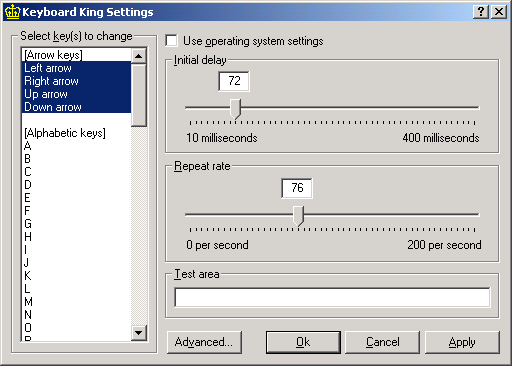Image resolution: width=512 pixels, height=366 pixels.
Task: Apply the current keyboard settings
Action: [462, 342]
